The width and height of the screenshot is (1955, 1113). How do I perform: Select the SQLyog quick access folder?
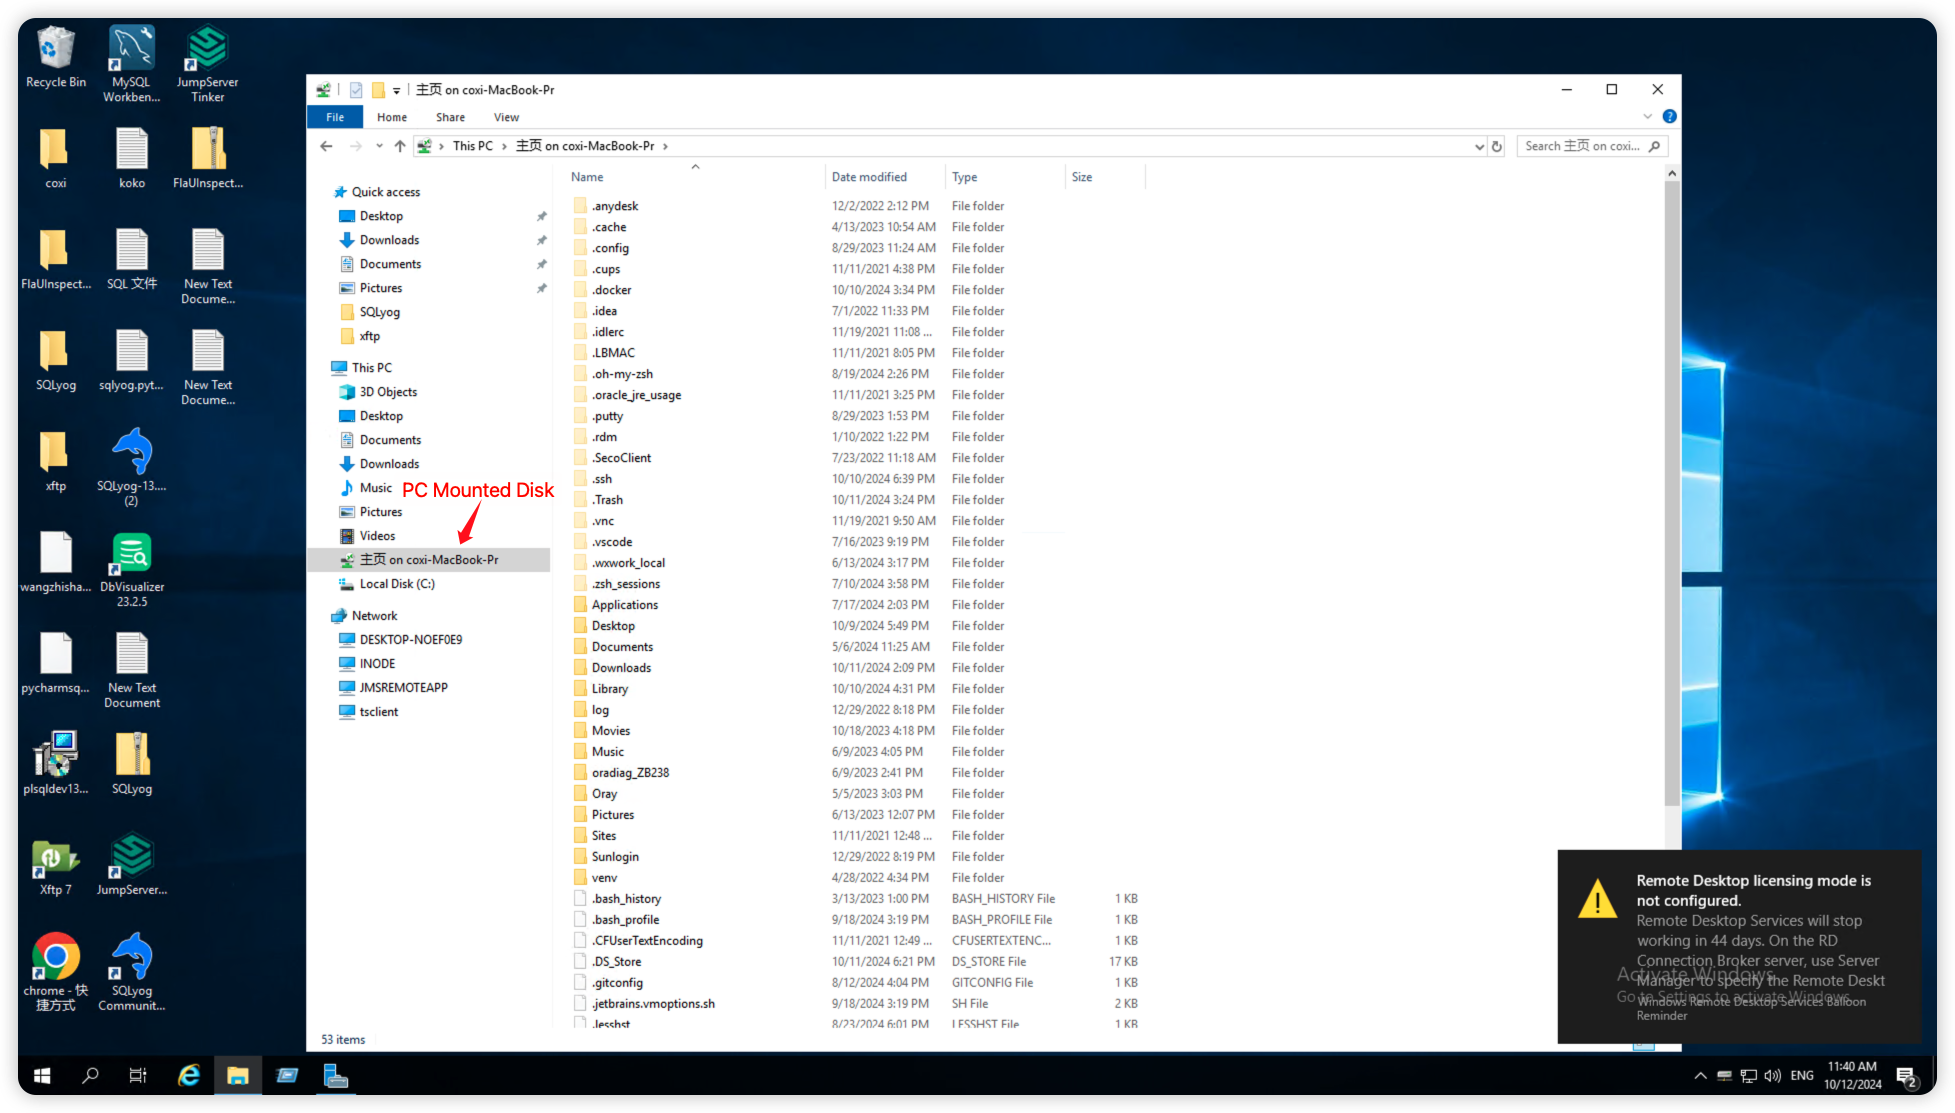[x=379, y=312]
